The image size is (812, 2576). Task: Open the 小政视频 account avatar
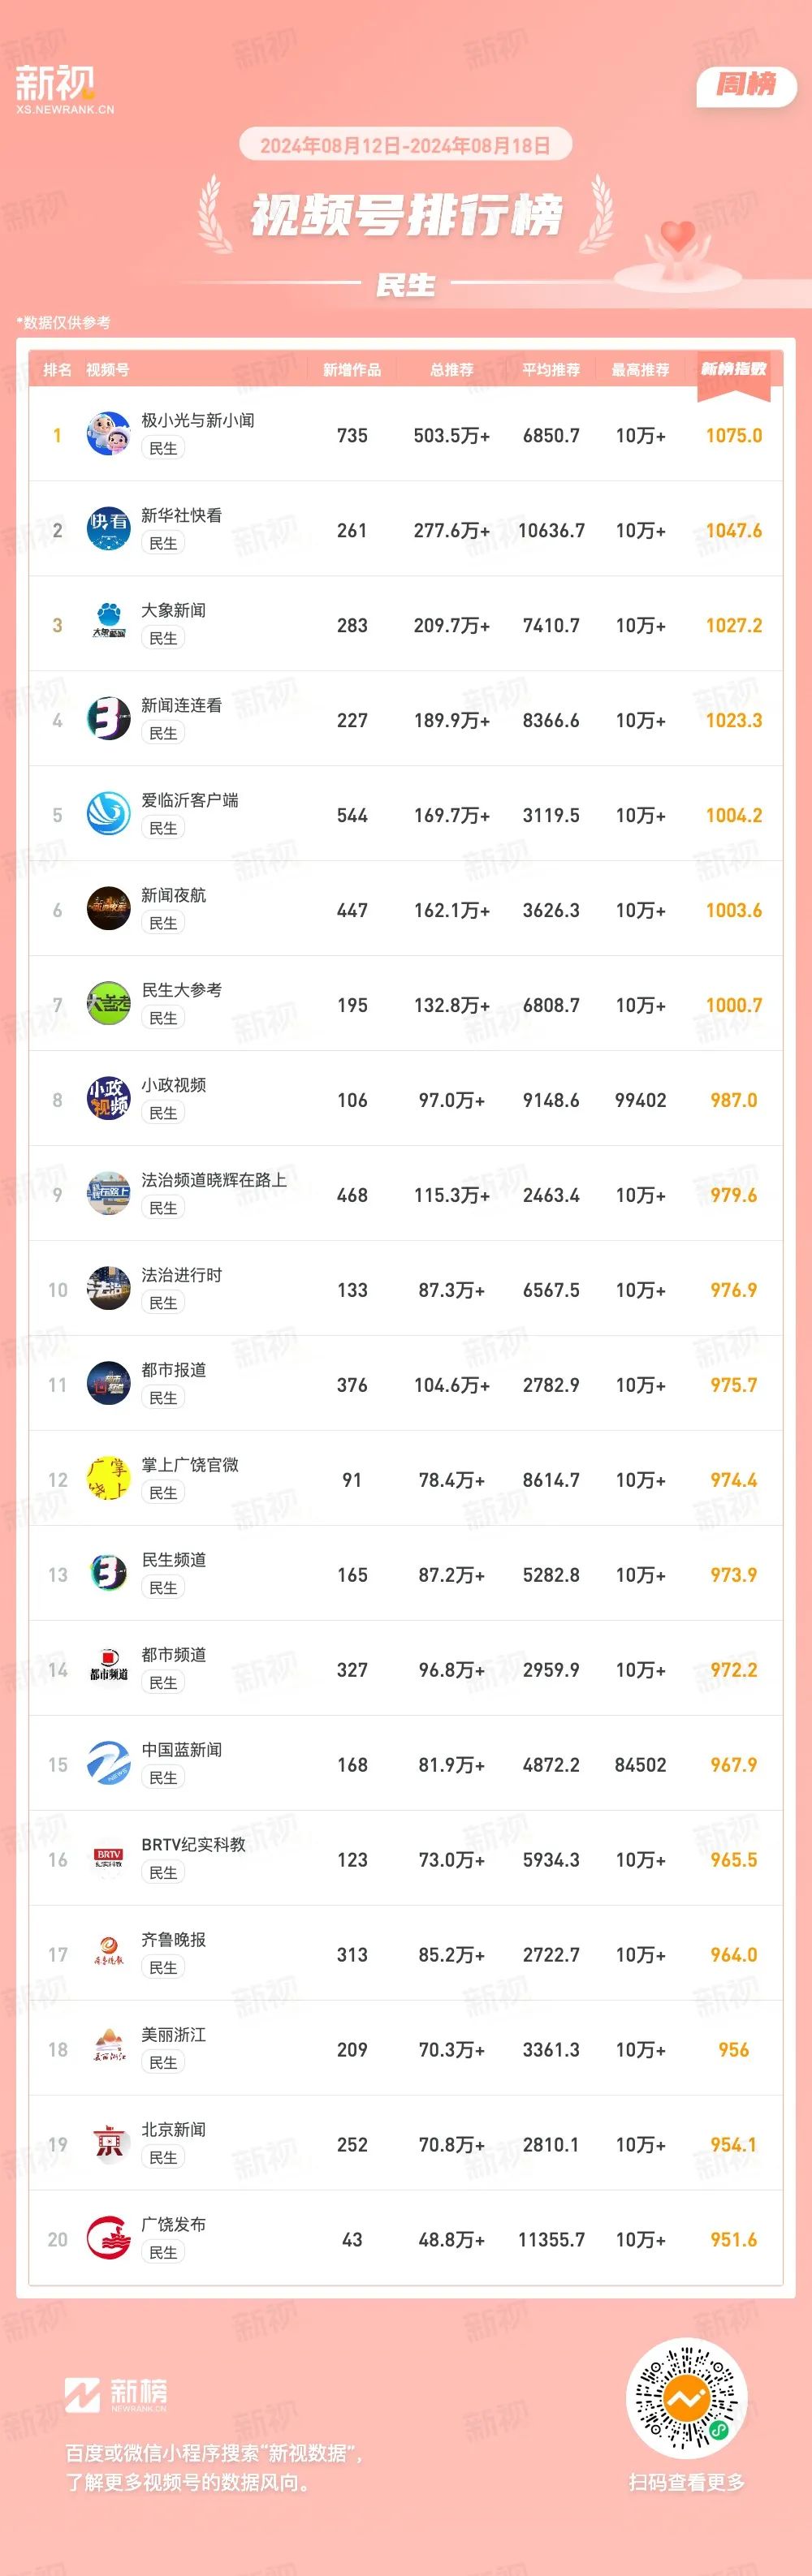tap(108, 1099)
